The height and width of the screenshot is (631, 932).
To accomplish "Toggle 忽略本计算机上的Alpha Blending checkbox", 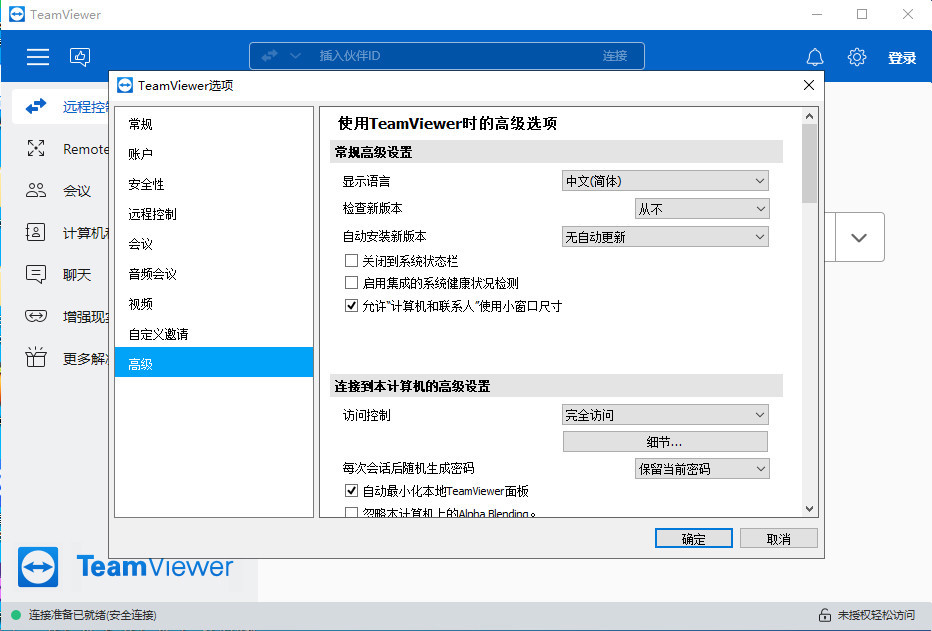I will coord(351,512).
